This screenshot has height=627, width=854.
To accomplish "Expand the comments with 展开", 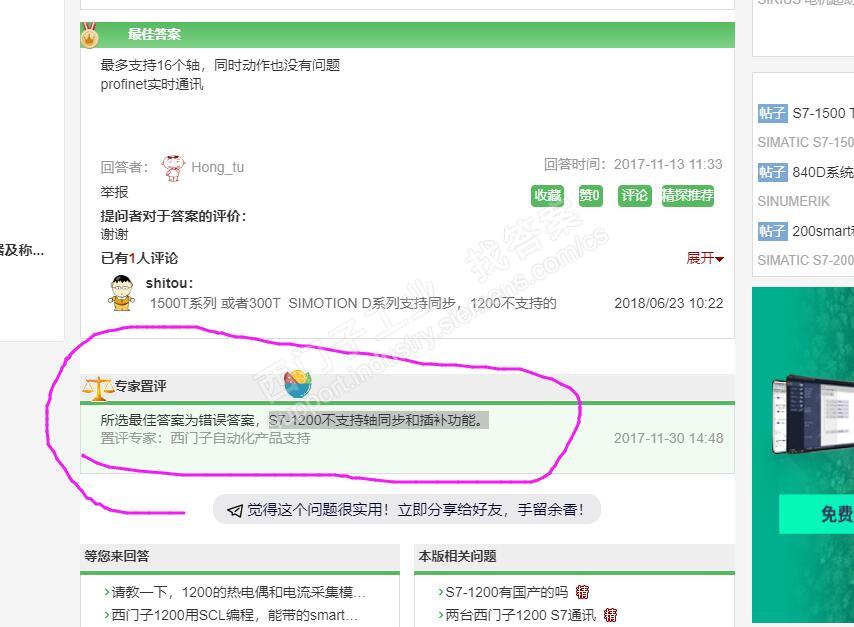I will [x=705, y=258].
